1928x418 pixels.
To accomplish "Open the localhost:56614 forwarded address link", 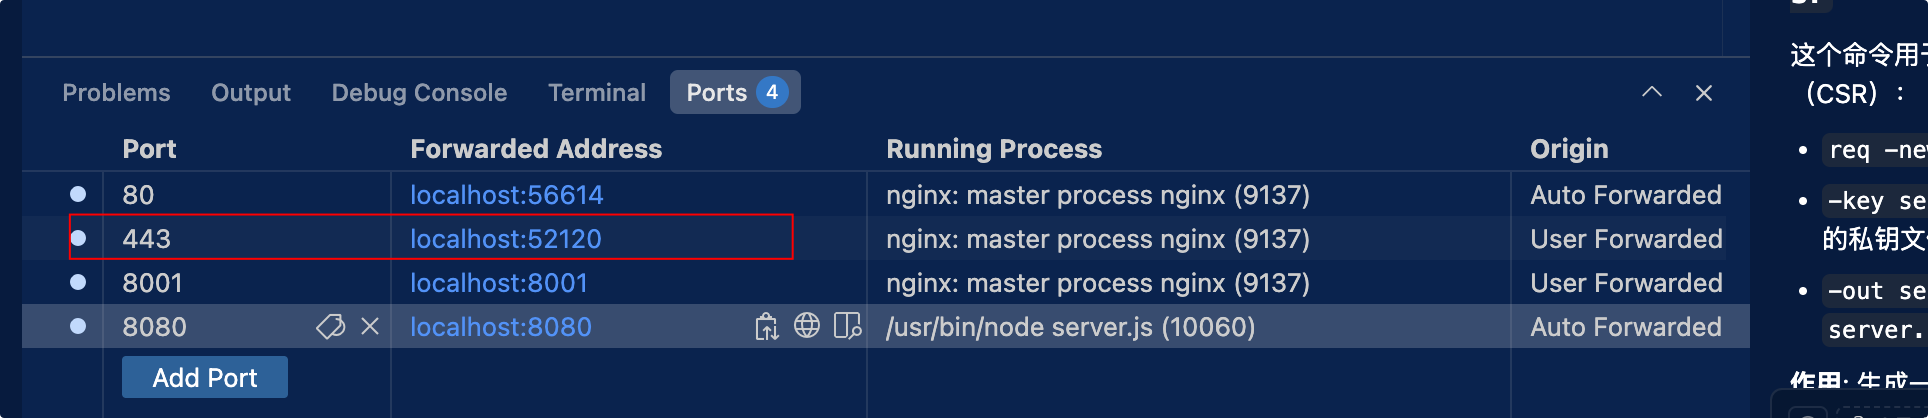I will click(x=506, y=195).
